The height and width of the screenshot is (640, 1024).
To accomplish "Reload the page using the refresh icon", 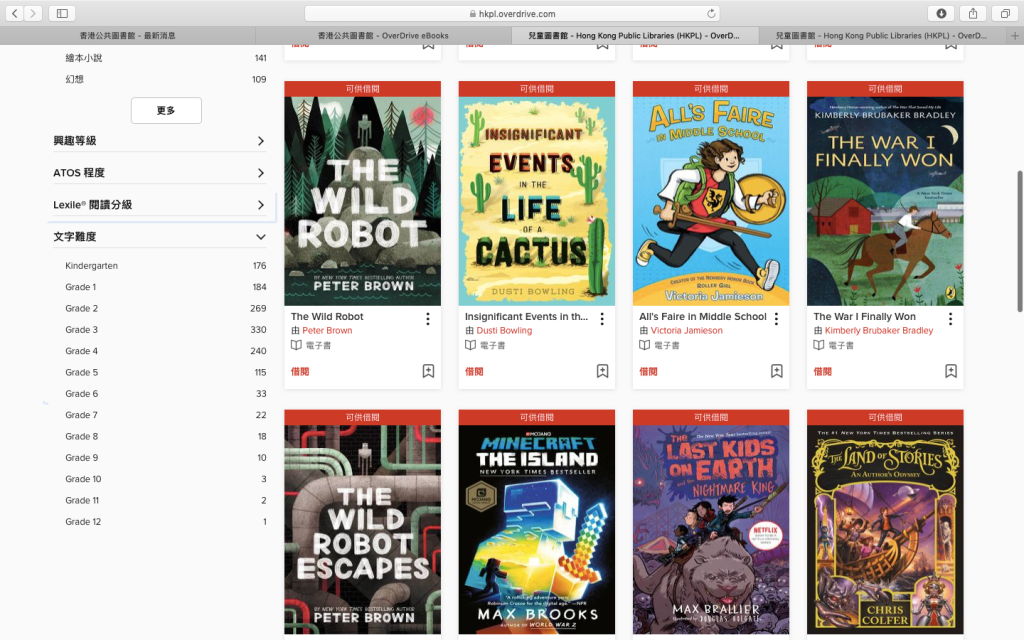I will point(711,14).
